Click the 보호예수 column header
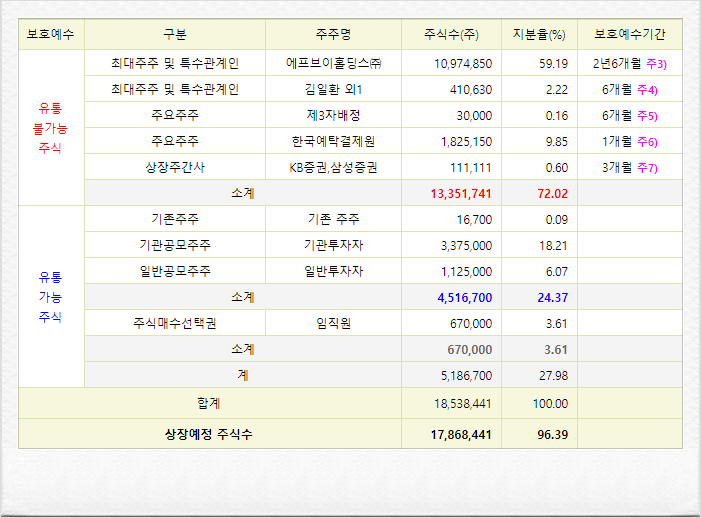 click(51, 34)
